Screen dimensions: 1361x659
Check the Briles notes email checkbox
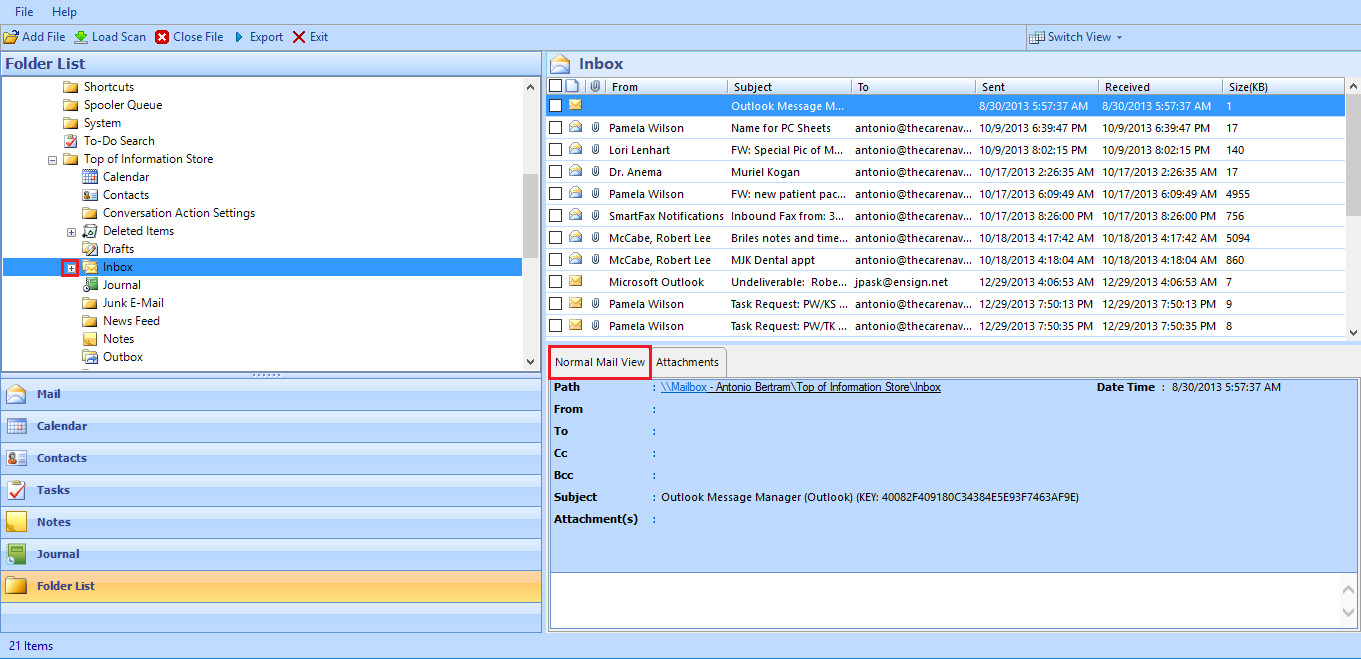pyautogui.click(x=556, y=238)
